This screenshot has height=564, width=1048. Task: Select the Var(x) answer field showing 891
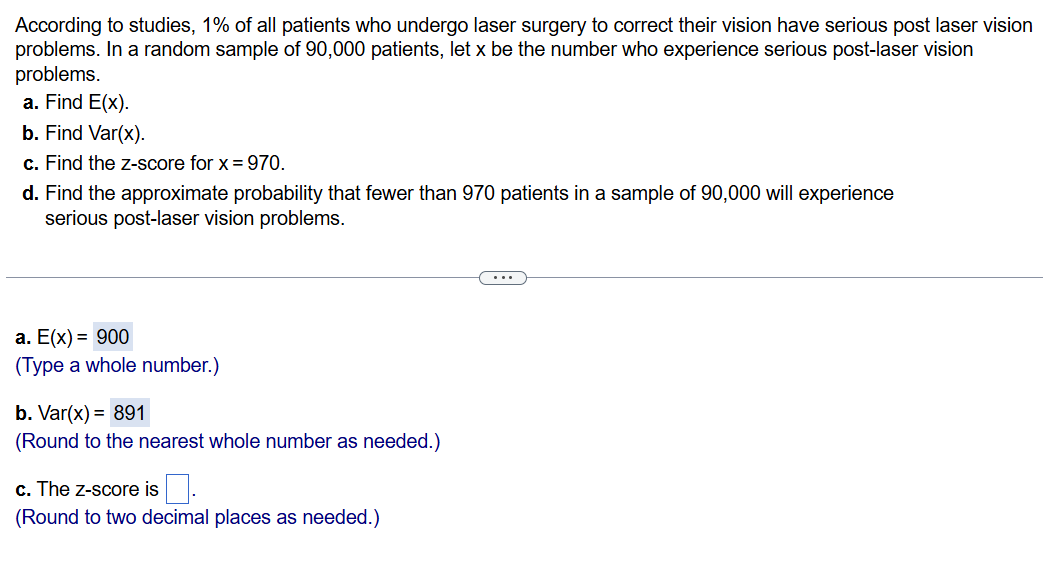(130, 413)
